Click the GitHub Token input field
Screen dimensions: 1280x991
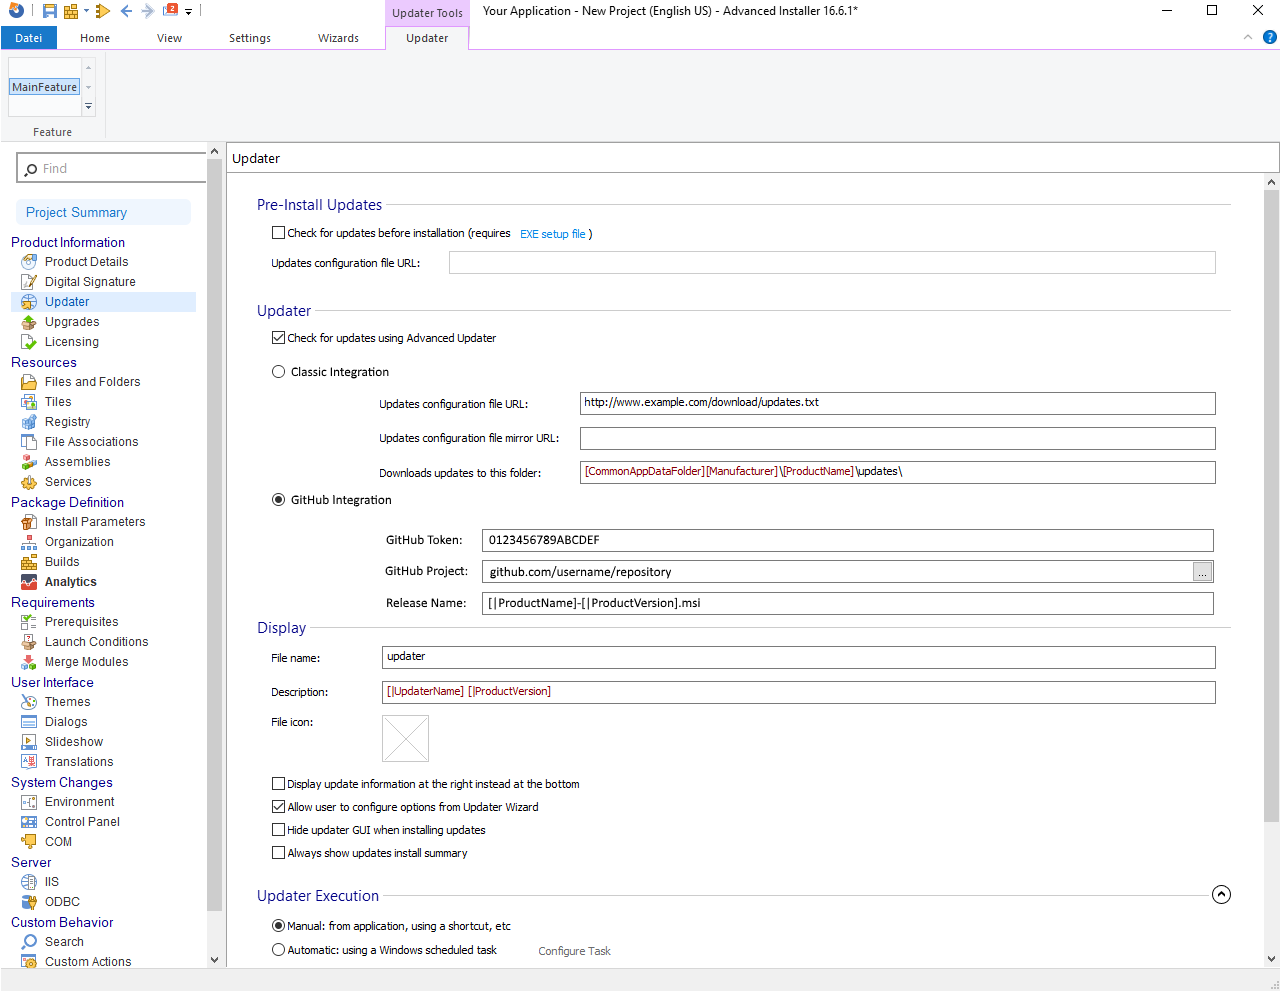[846, 540]
